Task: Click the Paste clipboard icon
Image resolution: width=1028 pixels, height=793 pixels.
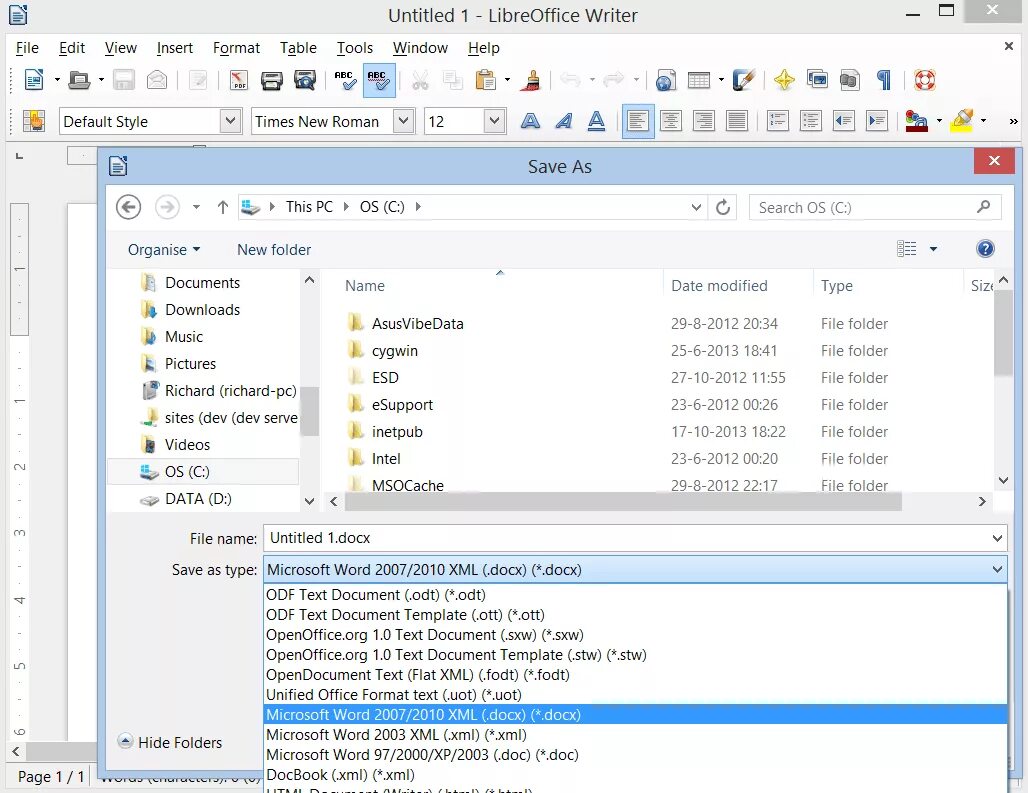Action: click(x=485, y=80)
